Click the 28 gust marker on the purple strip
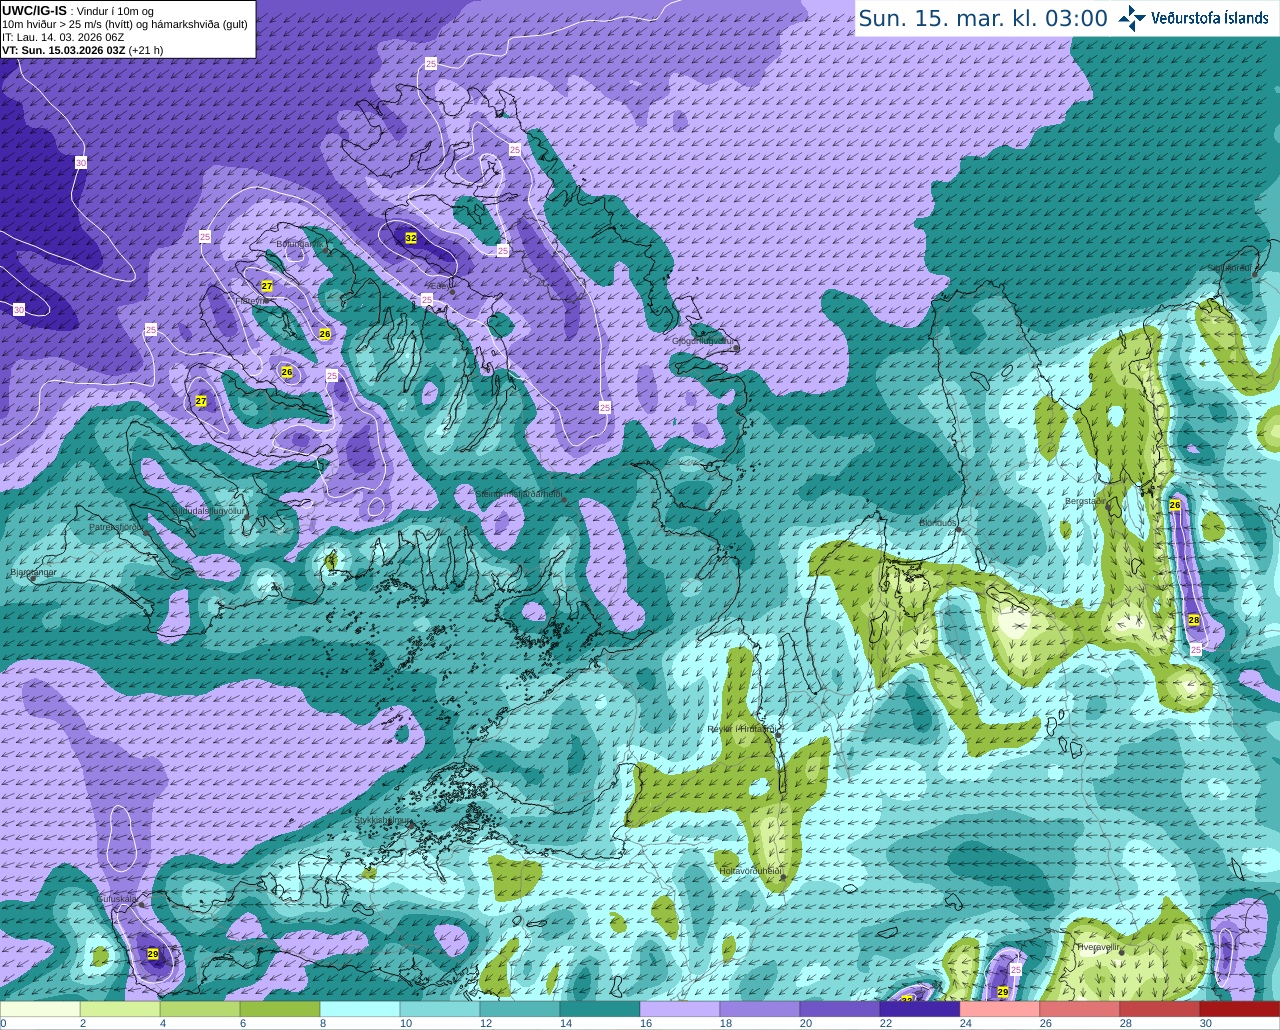Image resolution: width=1280 pixels, height=1030 pixels. 1194,620
